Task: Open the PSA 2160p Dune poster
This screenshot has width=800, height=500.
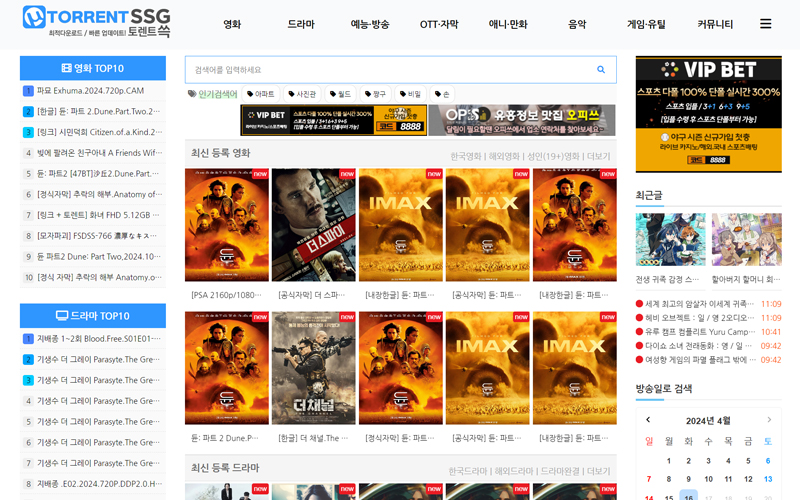Action: (x=227, y=224)
